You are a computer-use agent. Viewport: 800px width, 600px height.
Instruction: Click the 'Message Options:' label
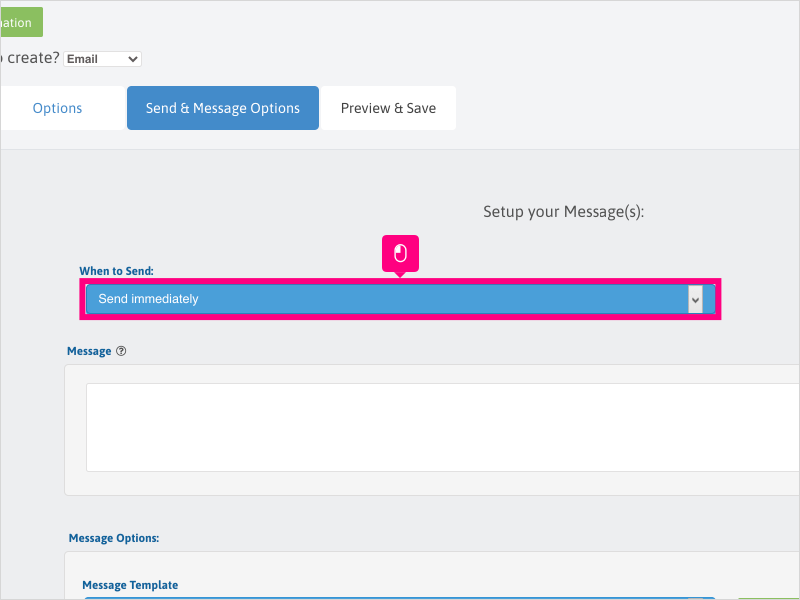(x=114, y=538)
